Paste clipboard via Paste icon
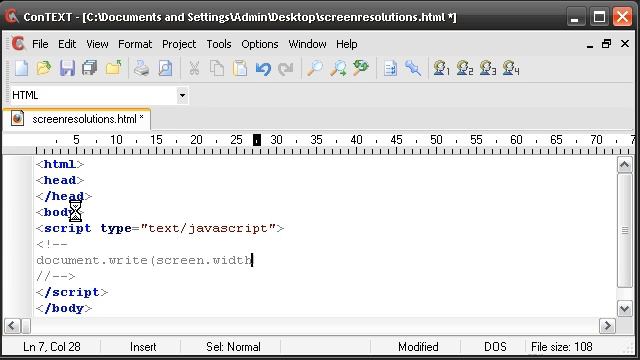The width and height of the screenshot is (640, 360). pos(240,68)
